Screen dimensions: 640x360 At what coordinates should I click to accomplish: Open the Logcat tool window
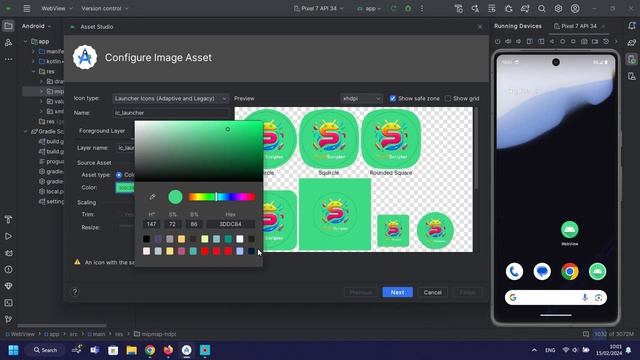pyautogui.click(x=8, y=253)
